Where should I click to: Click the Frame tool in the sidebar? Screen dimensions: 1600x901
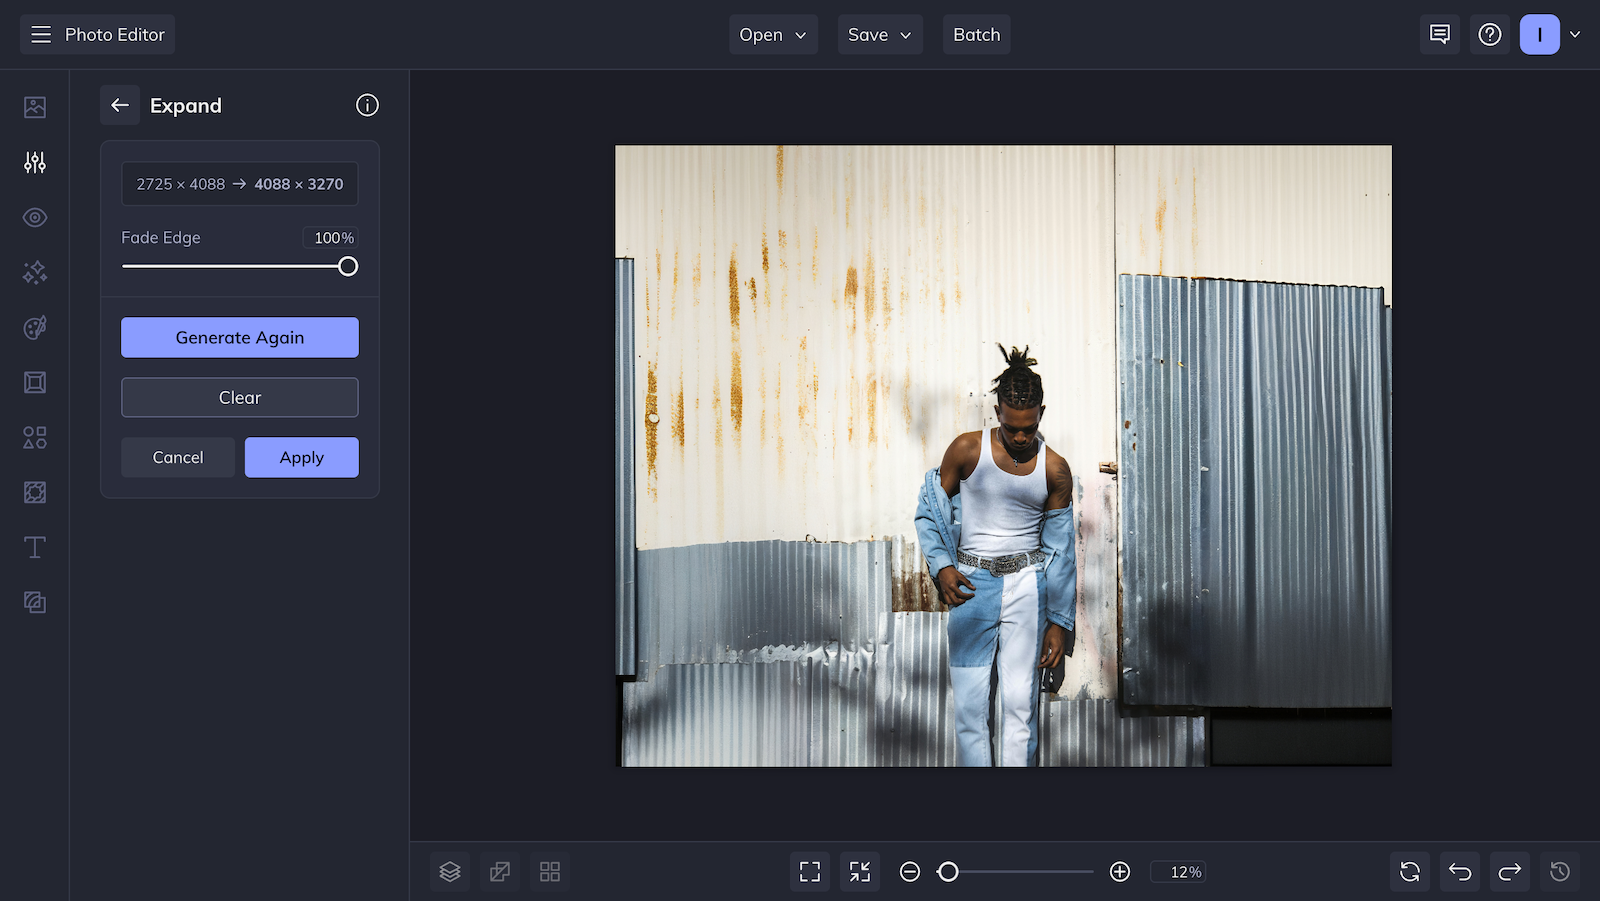tap(34, 382)
